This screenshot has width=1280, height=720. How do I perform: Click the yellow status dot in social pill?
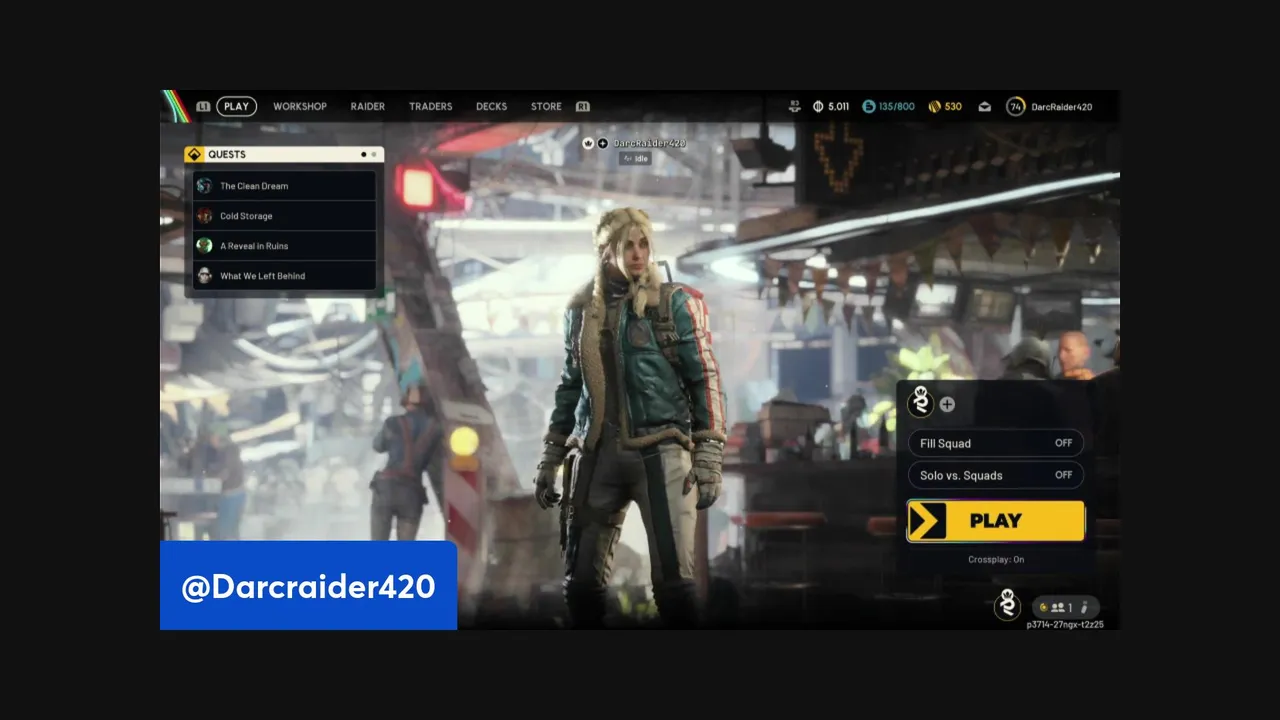pyautogui.click(x=1043, y=607)
